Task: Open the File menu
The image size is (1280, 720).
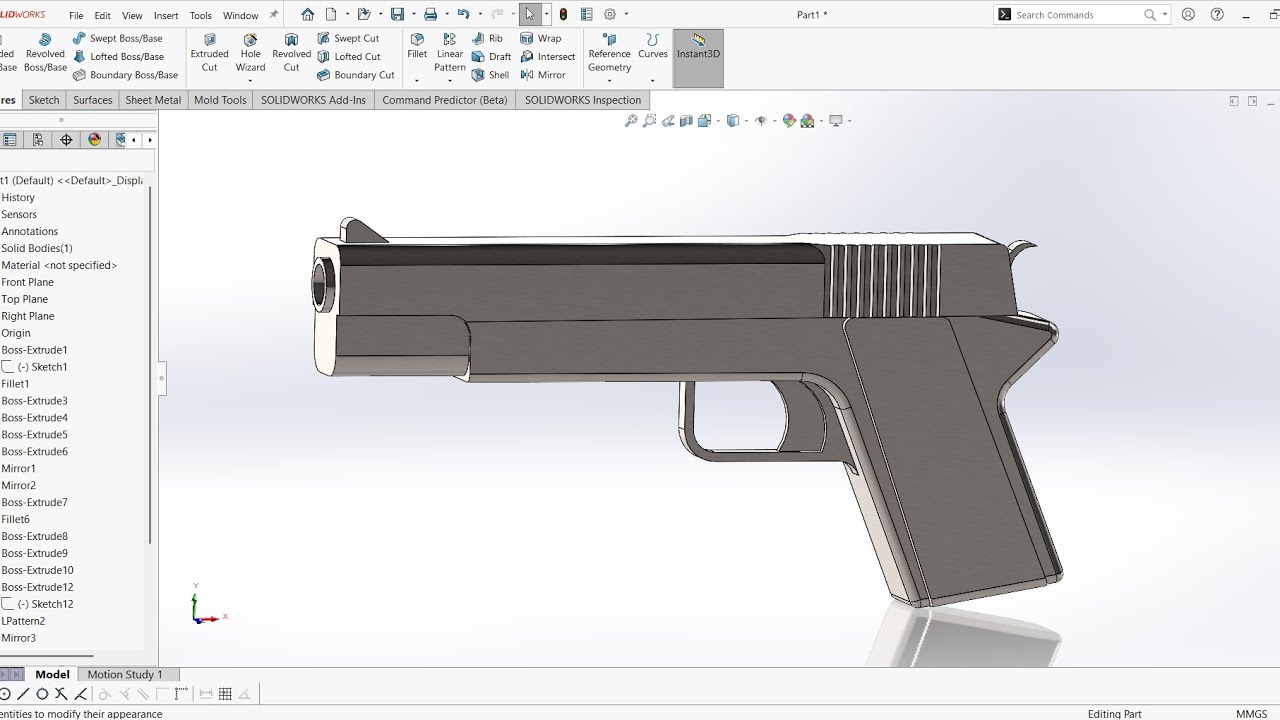Action: pos(76,15)
